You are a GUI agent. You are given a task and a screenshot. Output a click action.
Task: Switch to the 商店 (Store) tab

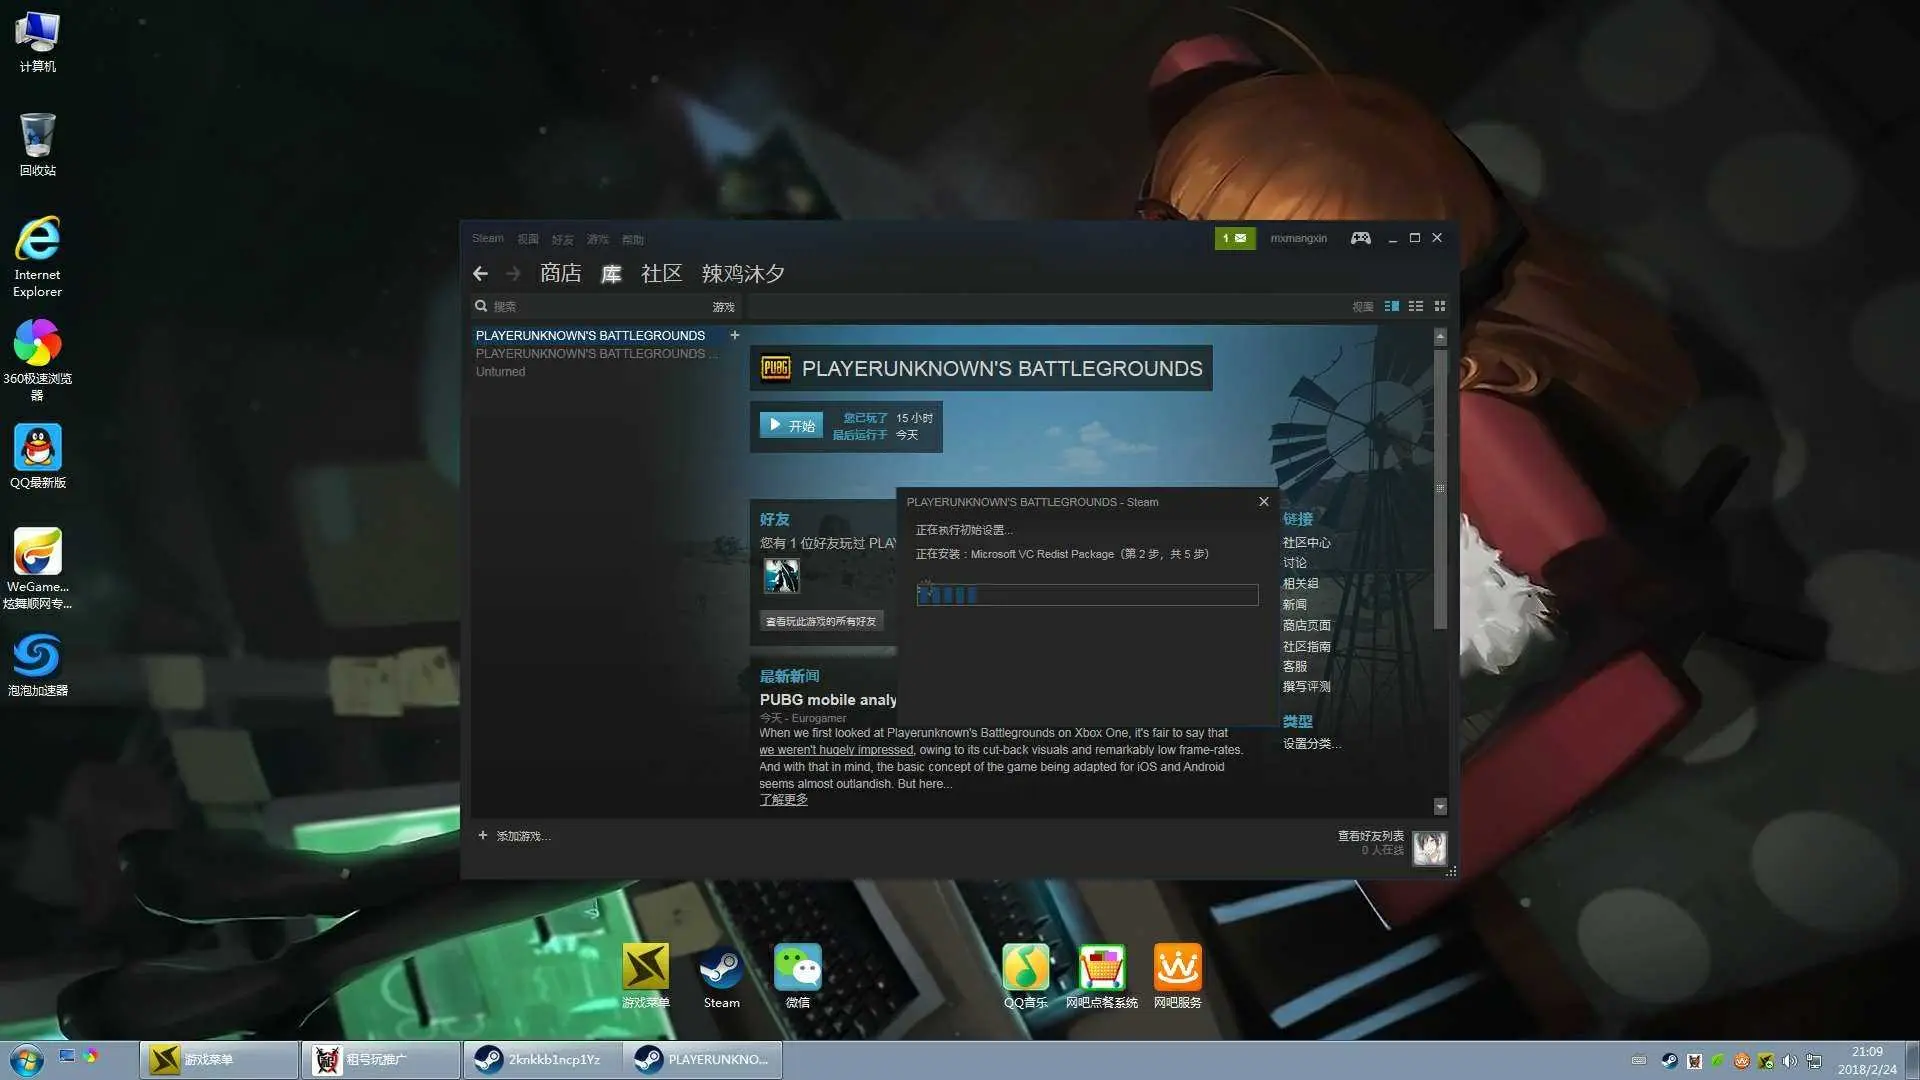pos(560,273)
